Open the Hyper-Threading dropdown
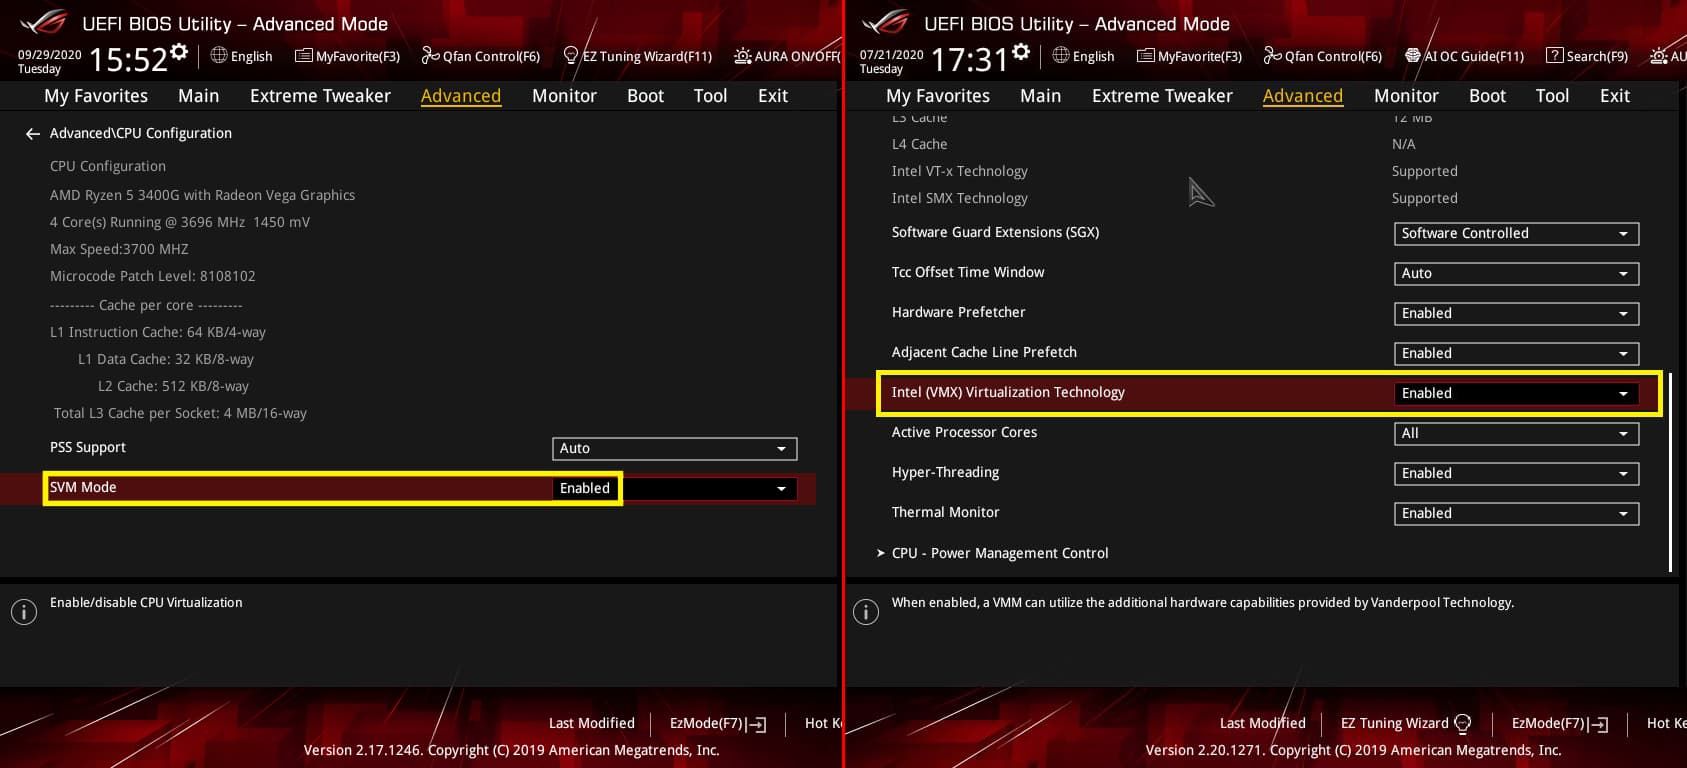 pos(1516,473)
